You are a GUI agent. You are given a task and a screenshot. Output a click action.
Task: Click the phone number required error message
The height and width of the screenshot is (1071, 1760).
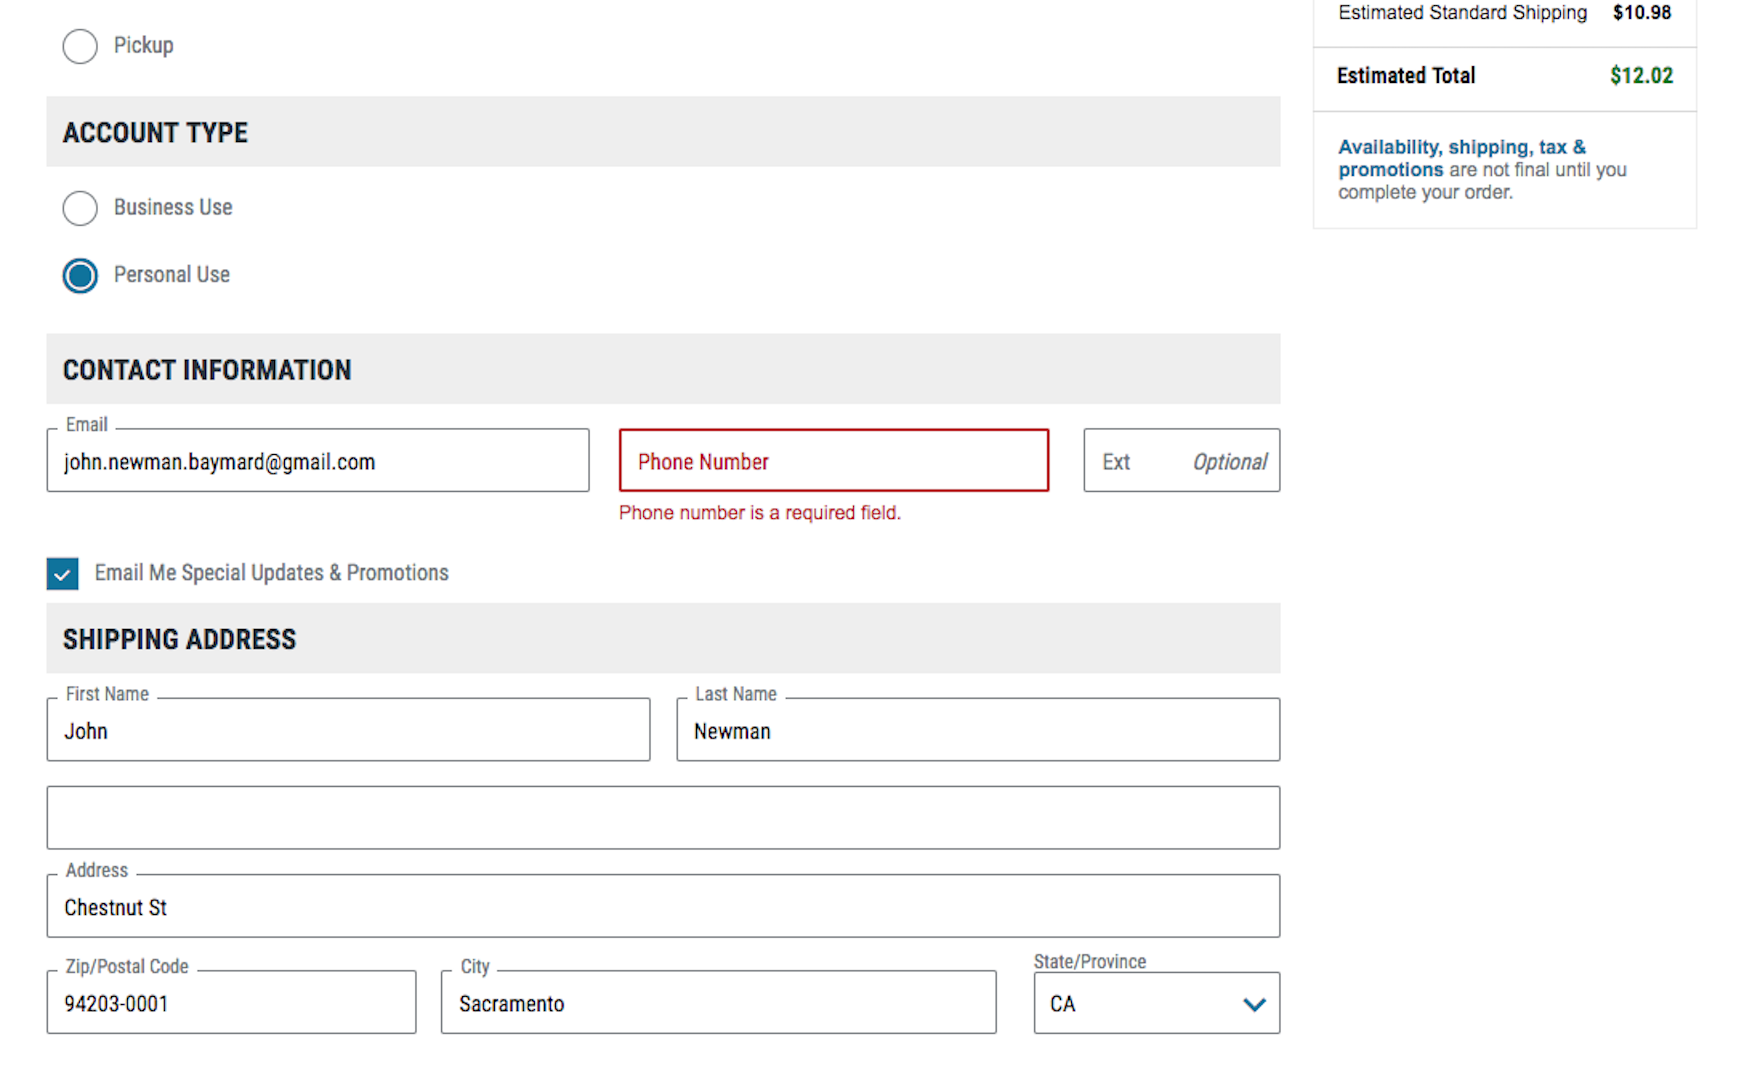click(x=759, y=513)
